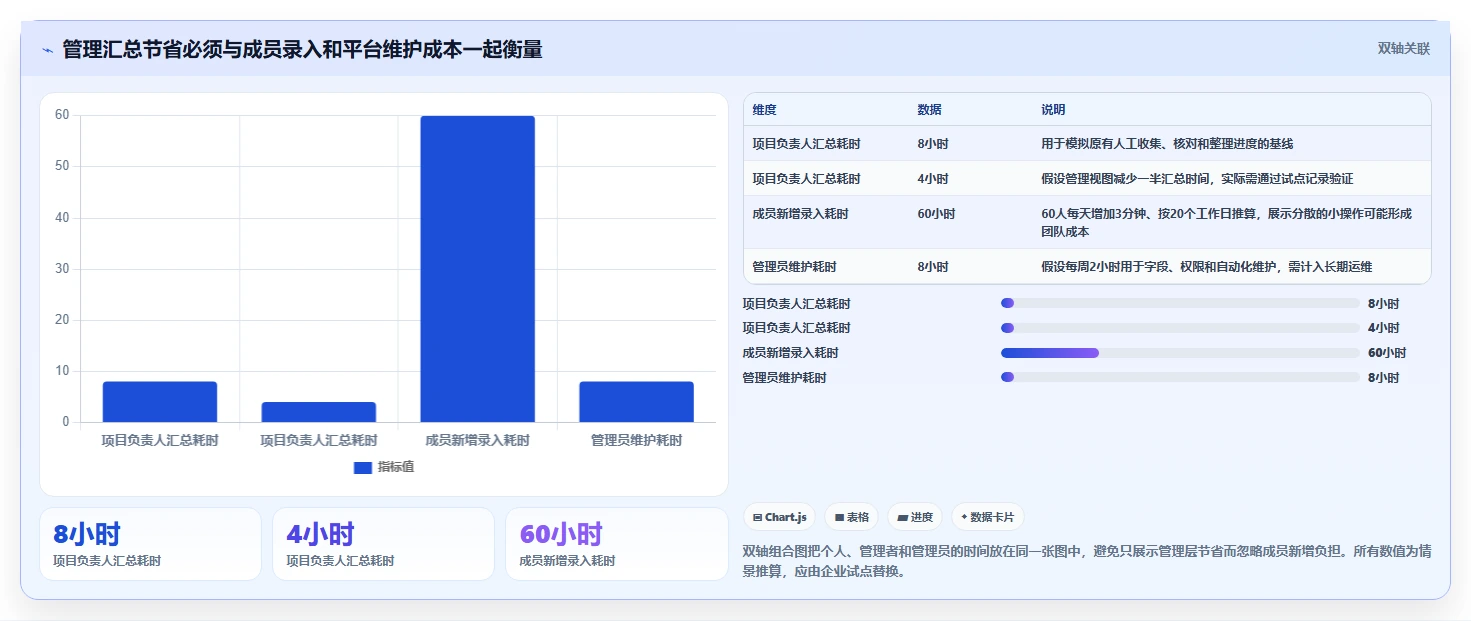The image size is (1471, 621).
Task: Click the description starting 假设每周2小时
Action: pos(1206,267)
